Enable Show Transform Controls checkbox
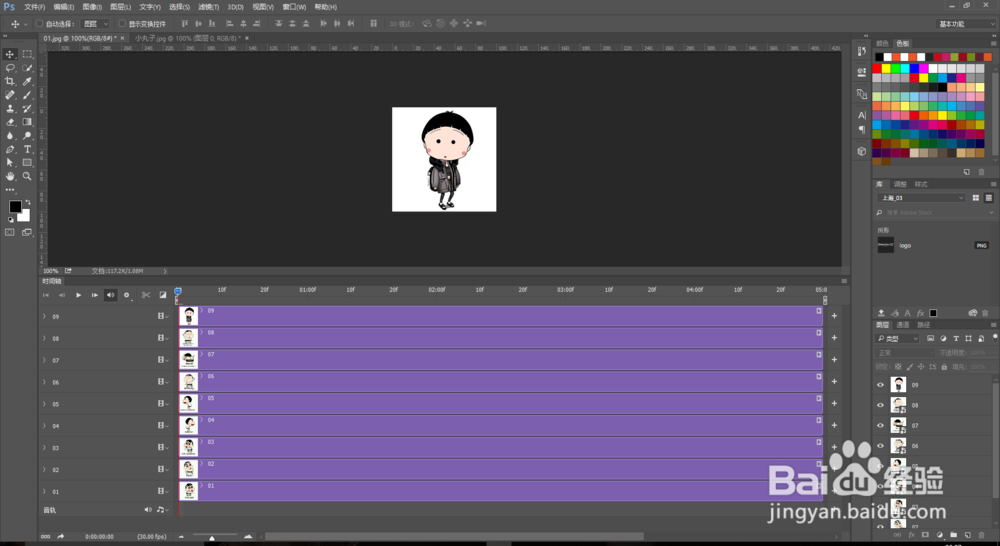 coord(122,24)
